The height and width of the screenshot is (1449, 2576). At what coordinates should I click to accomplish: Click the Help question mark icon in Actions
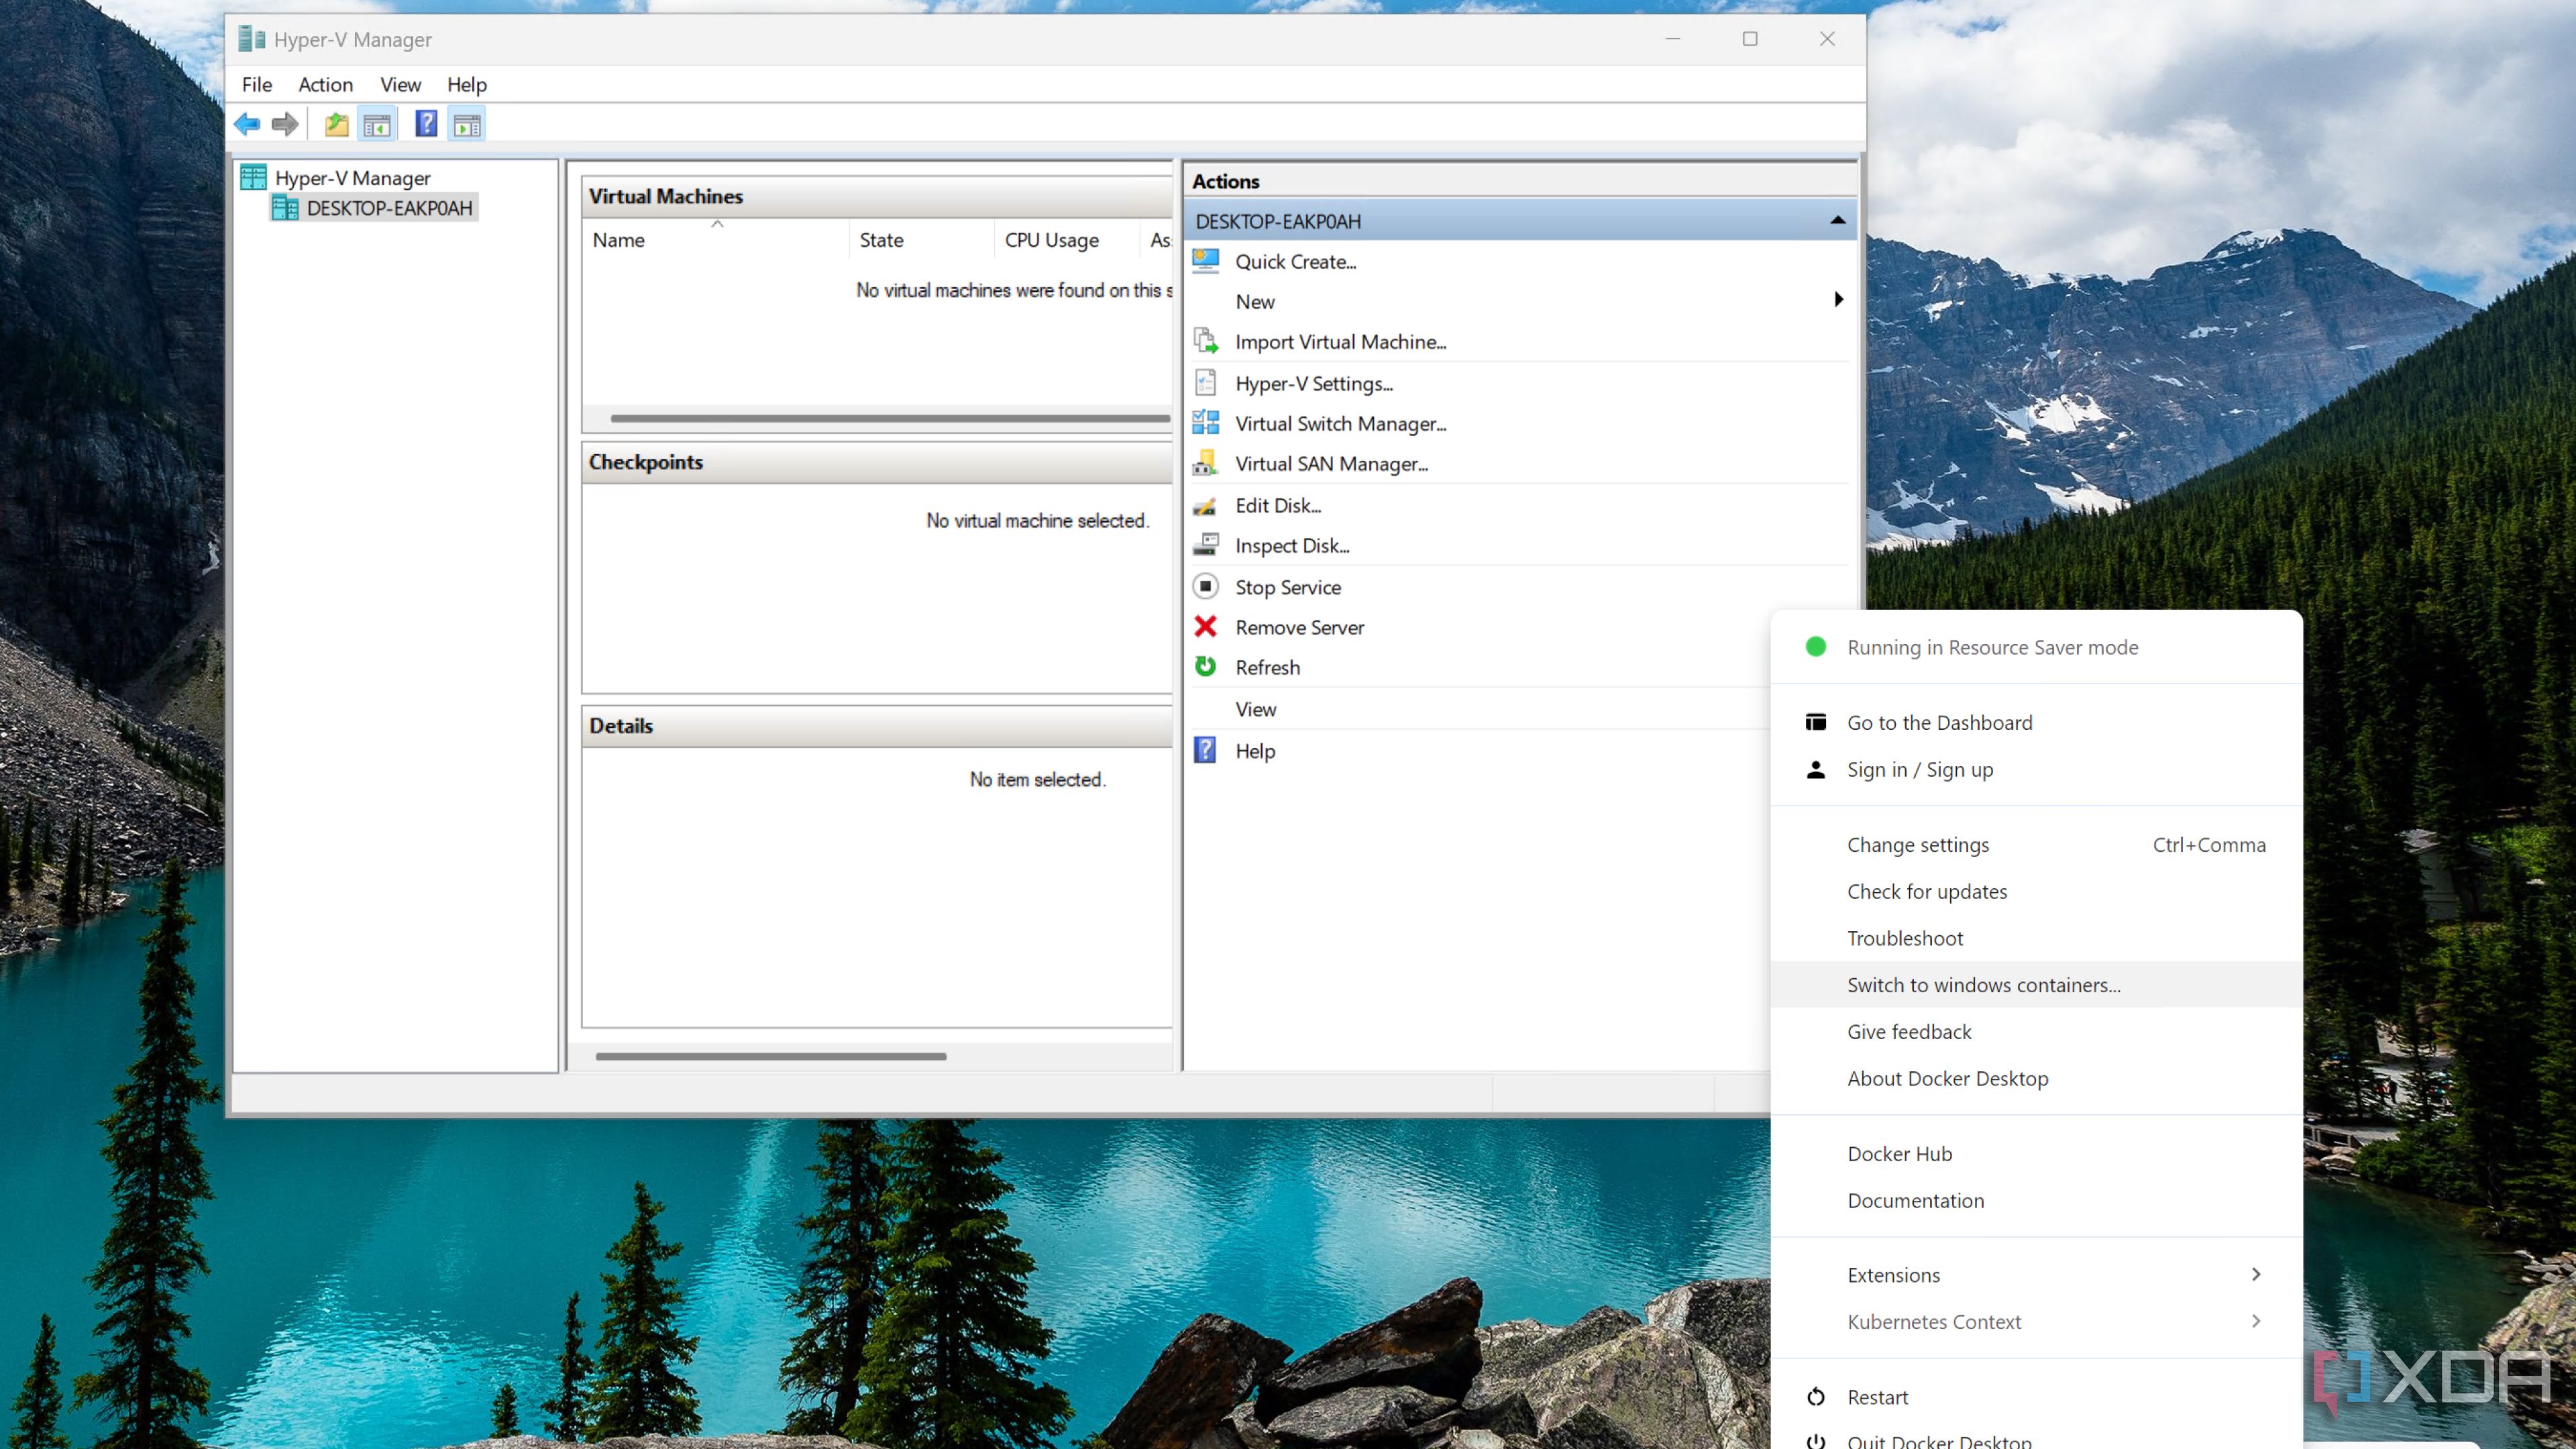(x=1206, y=750)
